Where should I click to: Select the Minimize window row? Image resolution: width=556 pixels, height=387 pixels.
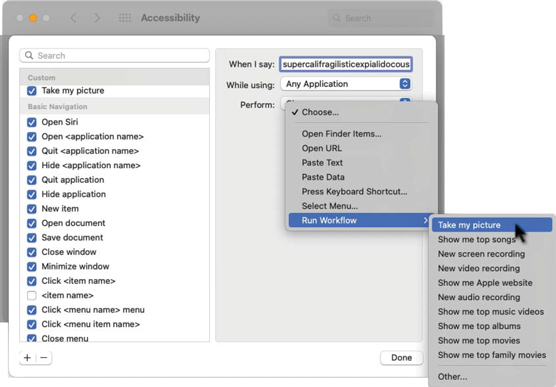[x=115, y=266]
